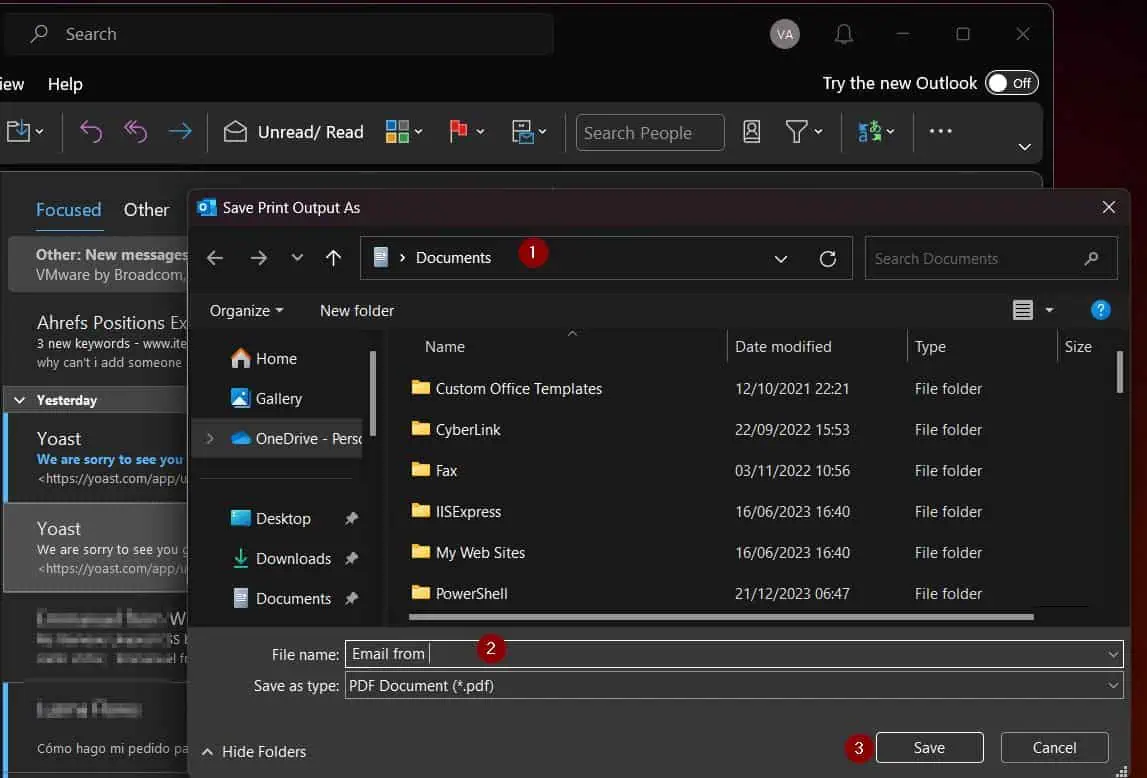Image resolution: width=1147 pixels, height=778 pixels.
Task: Click the Change your view icon
Action: coord(1023,310)
